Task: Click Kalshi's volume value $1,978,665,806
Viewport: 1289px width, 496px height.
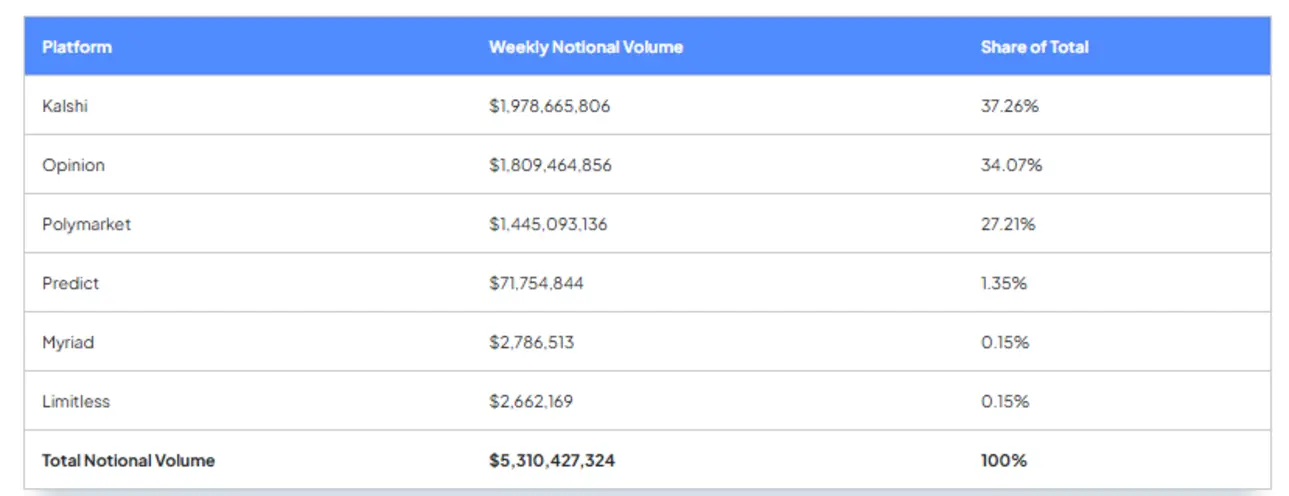Action: click(x=549, y=106)
